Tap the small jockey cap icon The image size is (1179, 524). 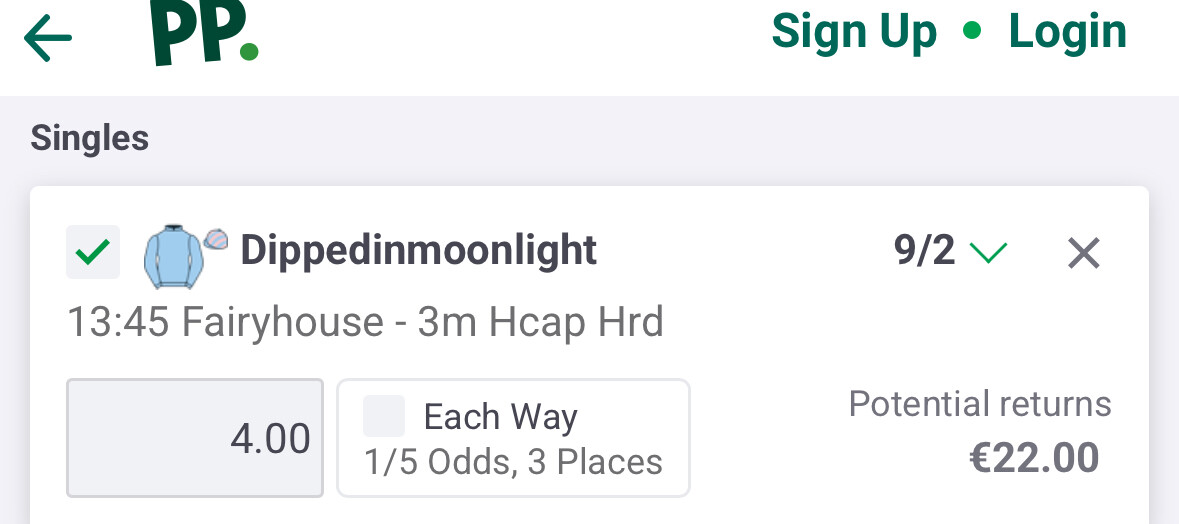(x=216, y=239)
